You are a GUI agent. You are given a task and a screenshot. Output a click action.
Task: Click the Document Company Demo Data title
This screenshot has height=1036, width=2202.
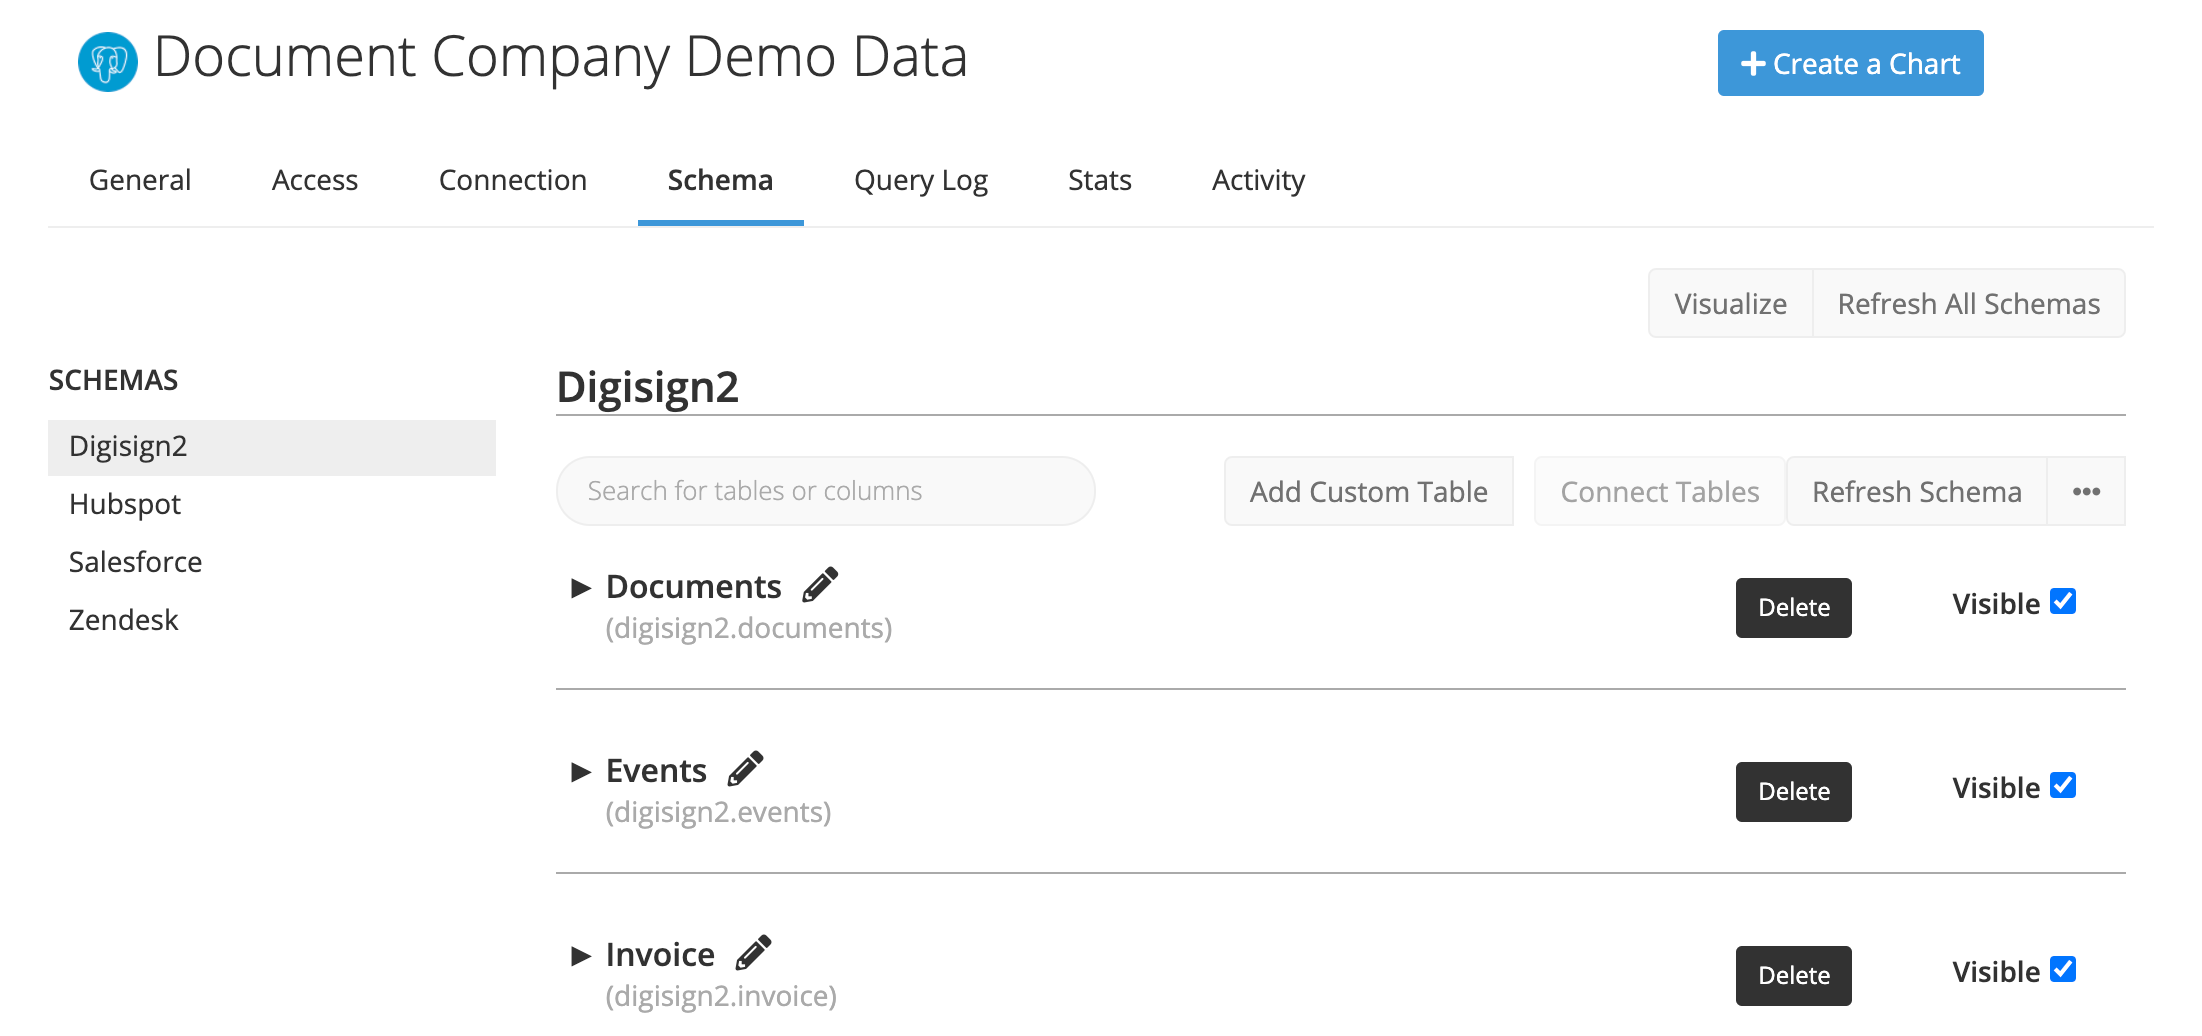[561, 57]
